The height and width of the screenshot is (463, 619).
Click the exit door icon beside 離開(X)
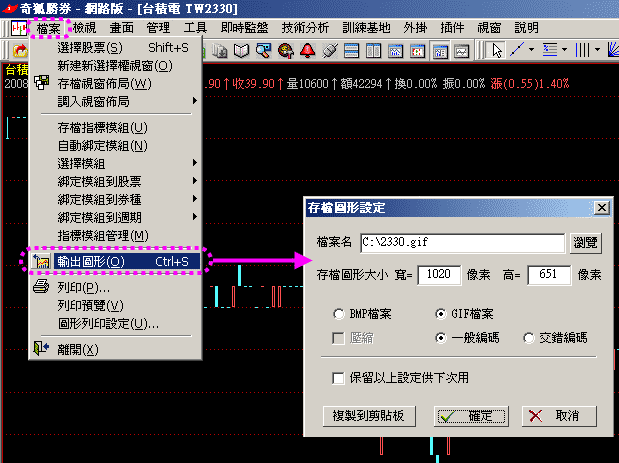(x=42, y=349)
